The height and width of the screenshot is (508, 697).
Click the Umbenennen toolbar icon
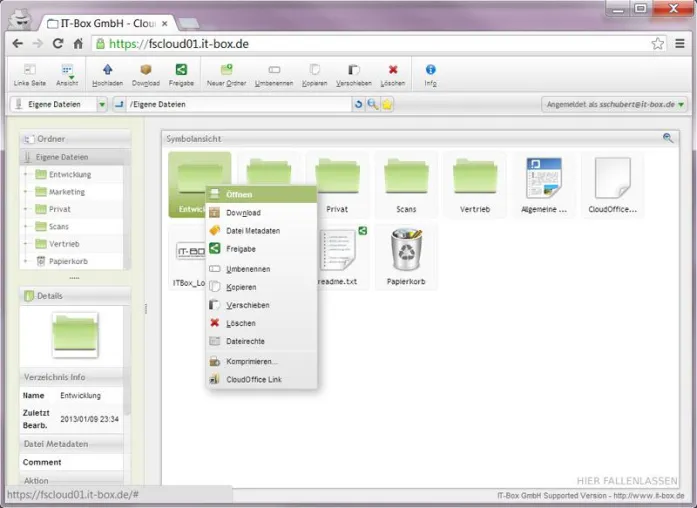pos(274,75)
